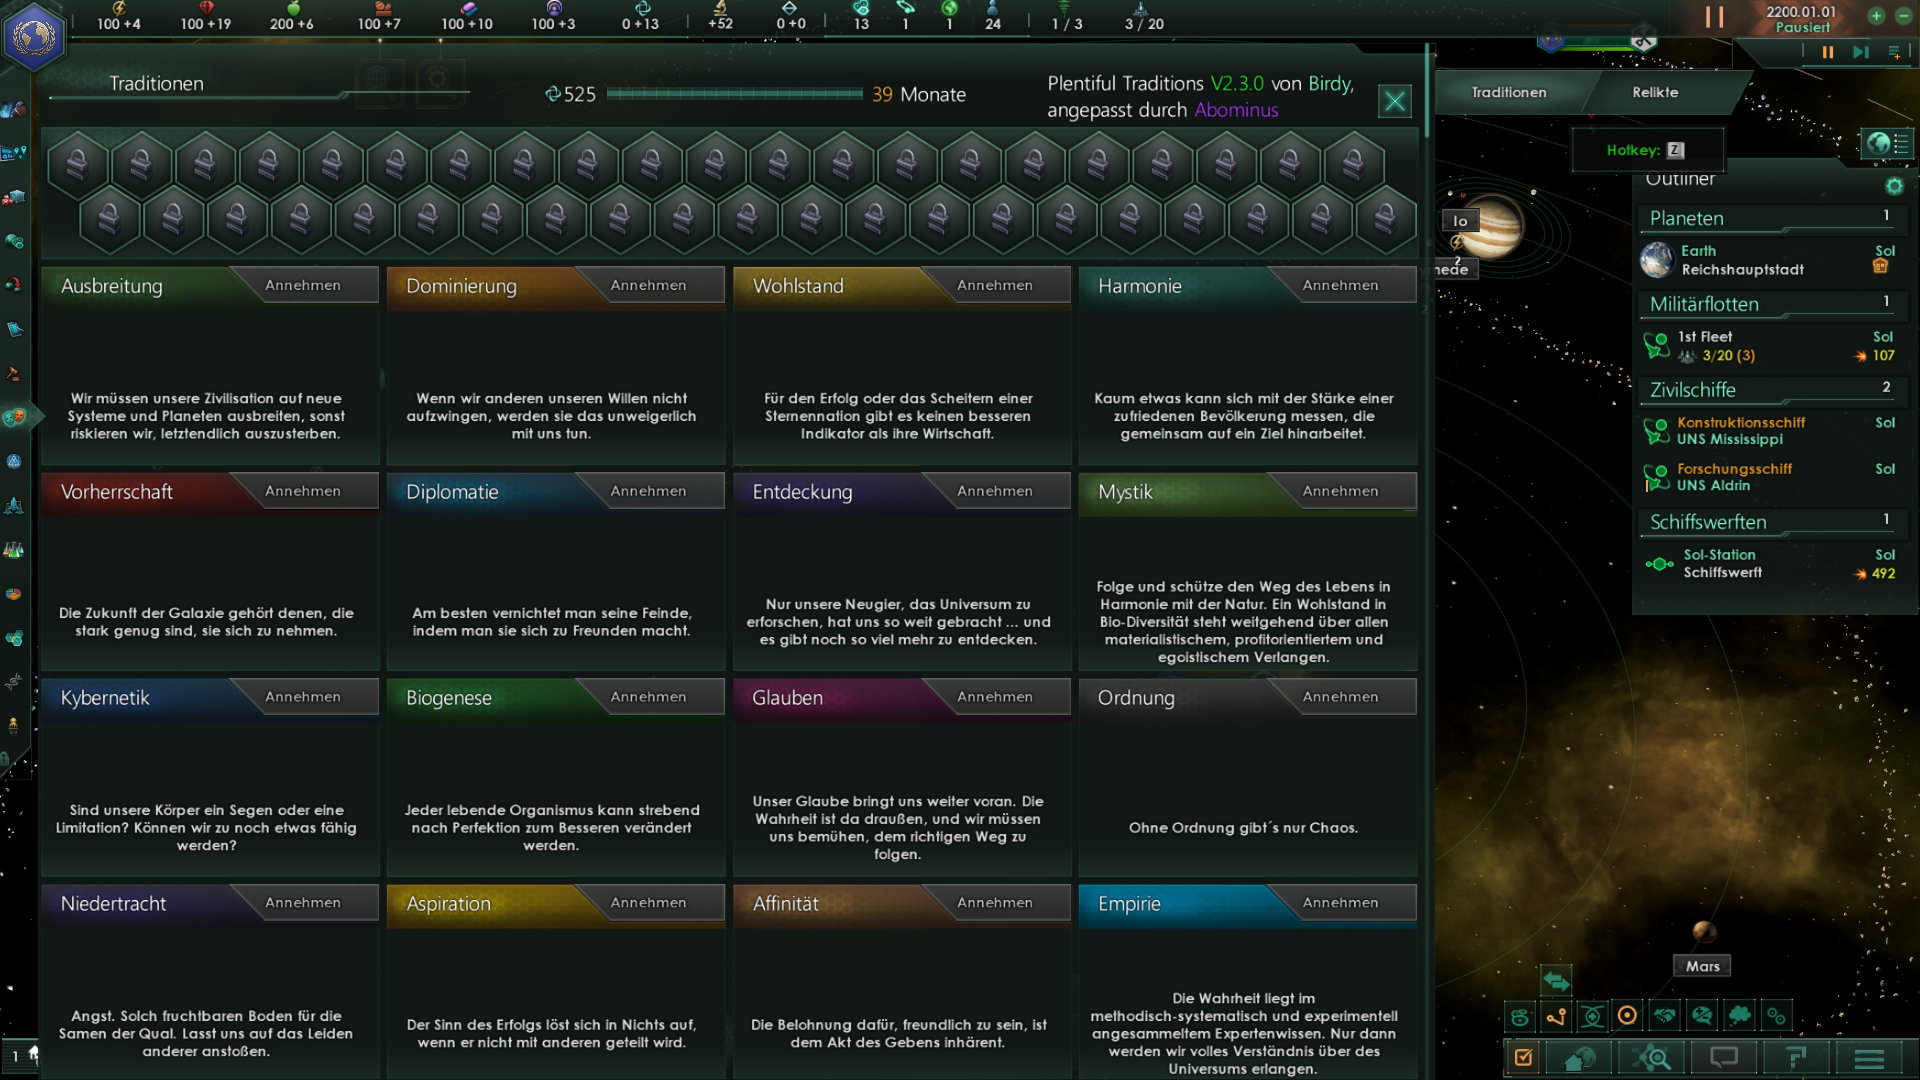
Task: Open the main menu hamburger icon
Action: (1869, 1058)
